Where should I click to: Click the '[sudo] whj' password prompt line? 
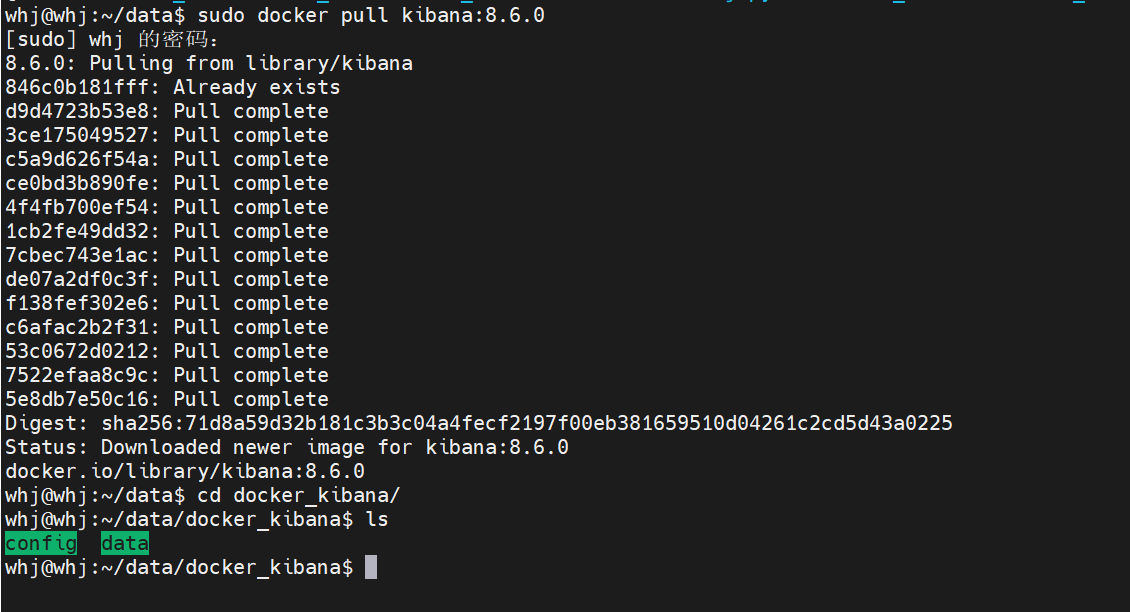pyautogui.click(x=112, y=39)
